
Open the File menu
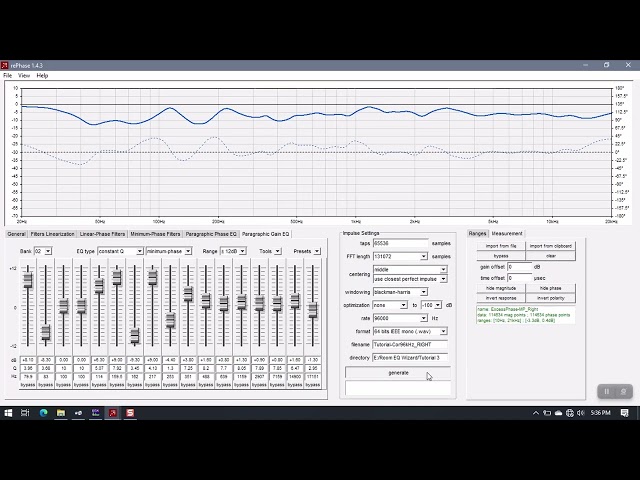7,76
